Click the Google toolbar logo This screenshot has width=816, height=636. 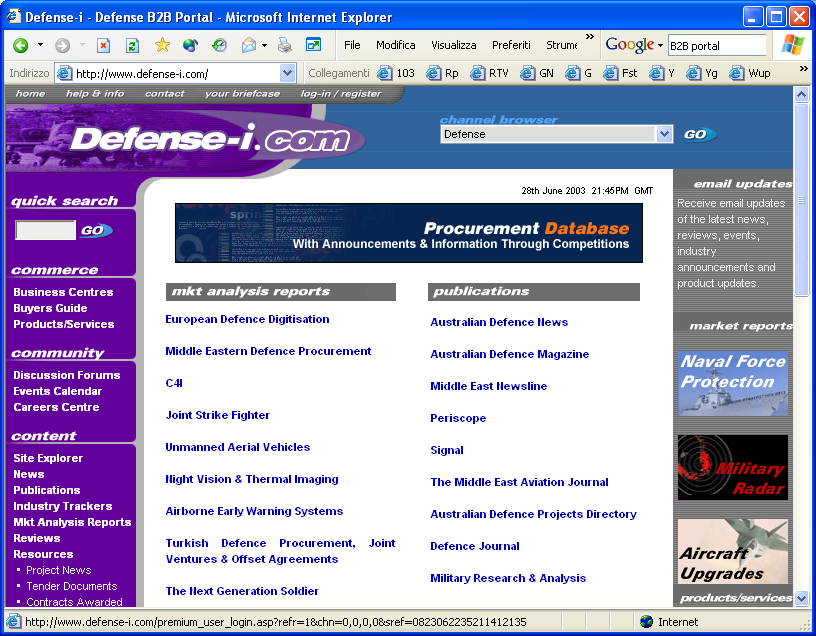630,45
